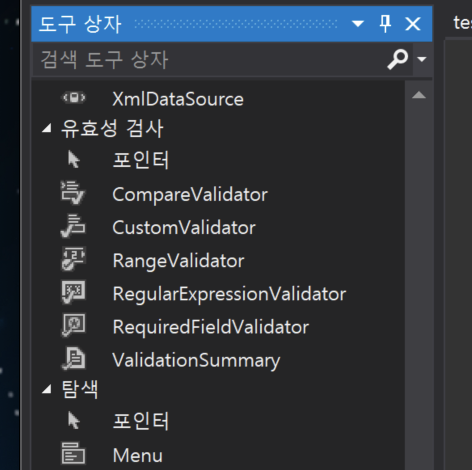This screenshot has height=470, width=472.
Task: Select the RangeValidator label
Action: tap(179, 261)
